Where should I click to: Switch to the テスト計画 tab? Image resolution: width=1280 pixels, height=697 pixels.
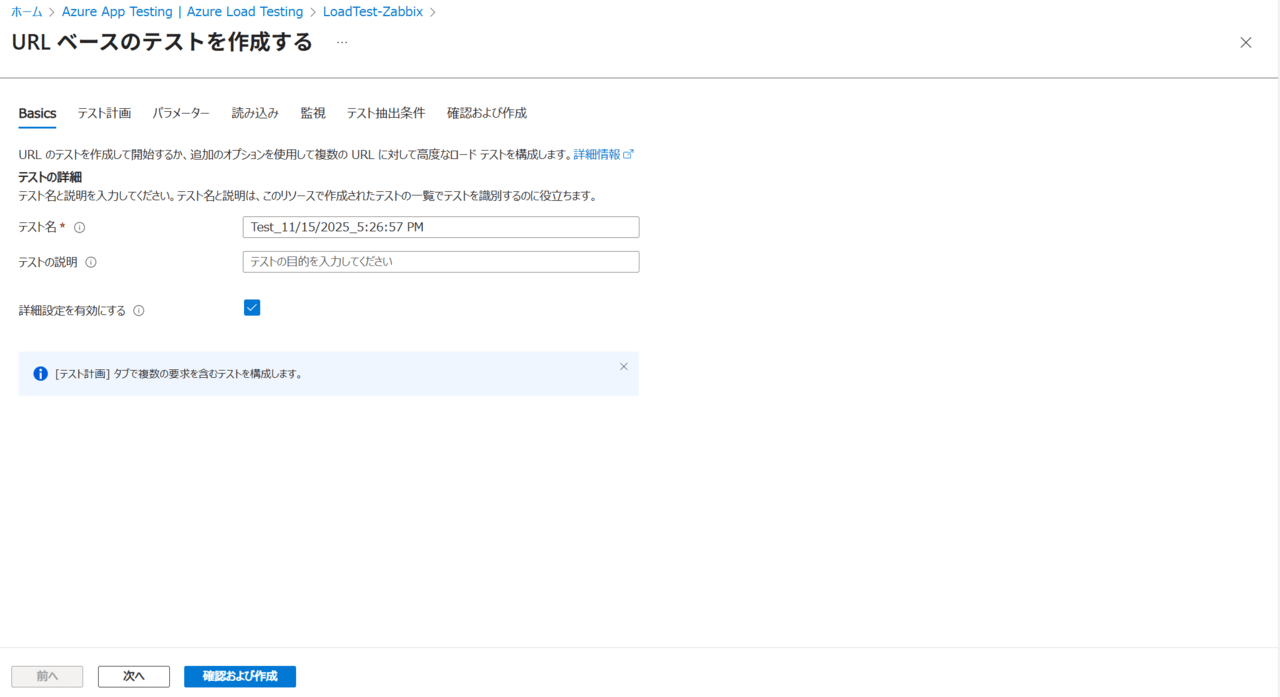(x=104, y=114)
